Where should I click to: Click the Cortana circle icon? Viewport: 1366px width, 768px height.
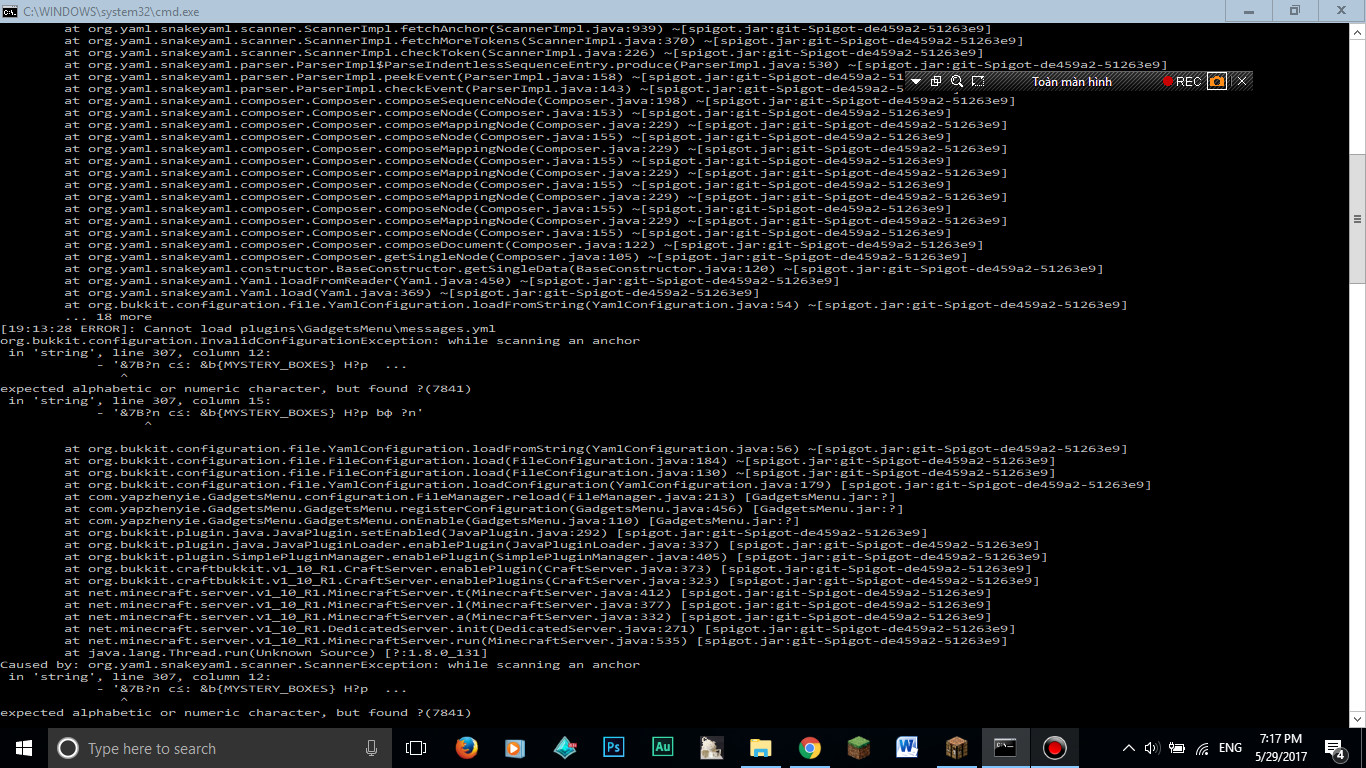(68, 748)
